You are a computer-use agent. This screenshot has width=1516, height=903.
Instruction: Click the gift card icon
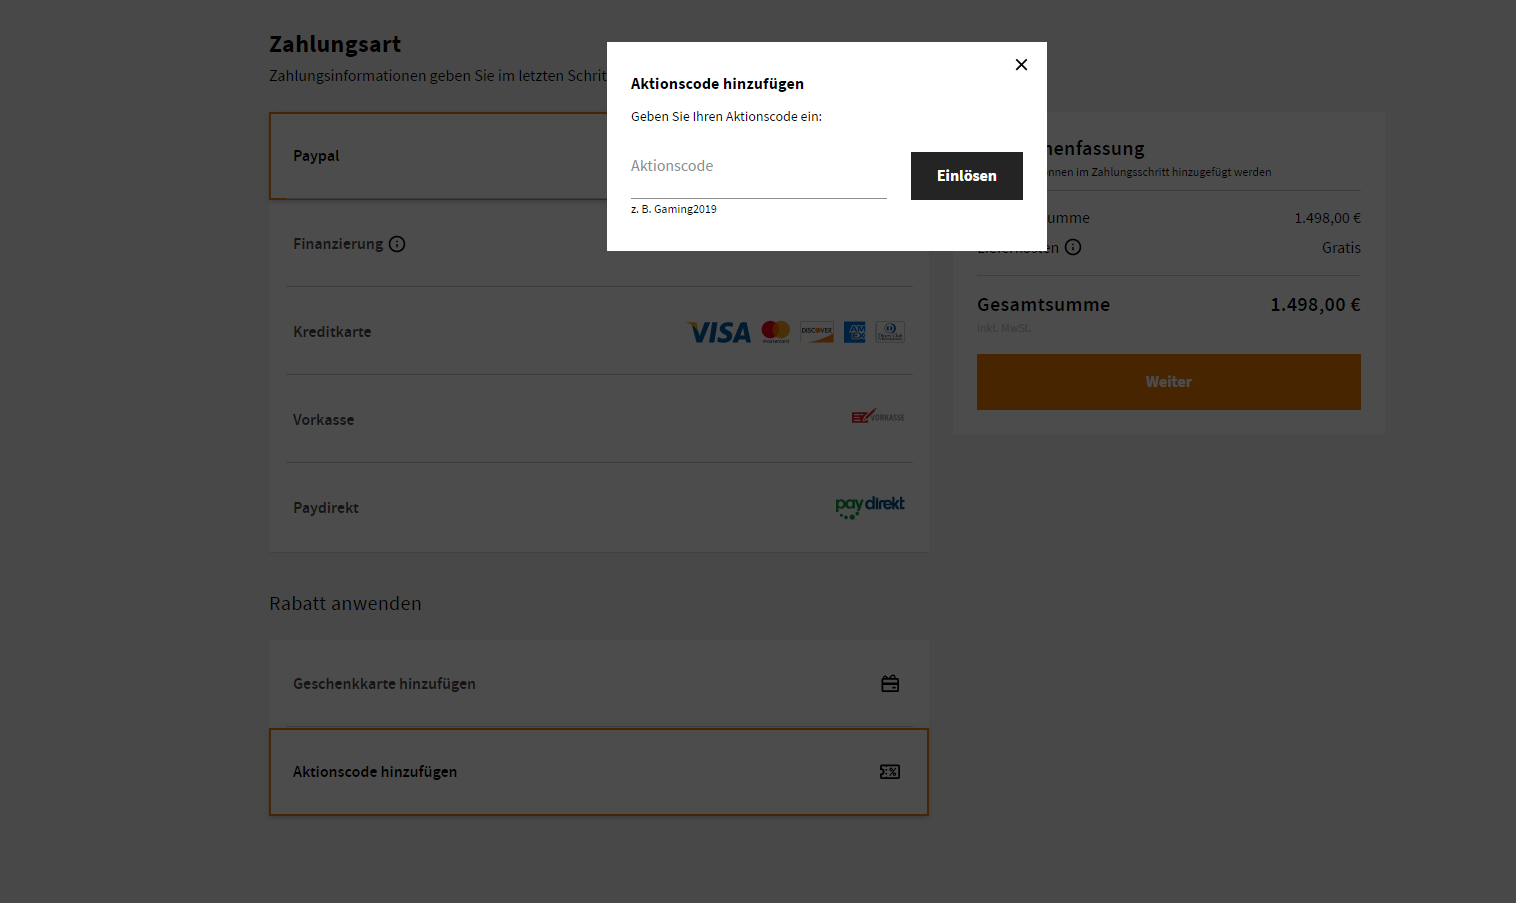(890, 684)
